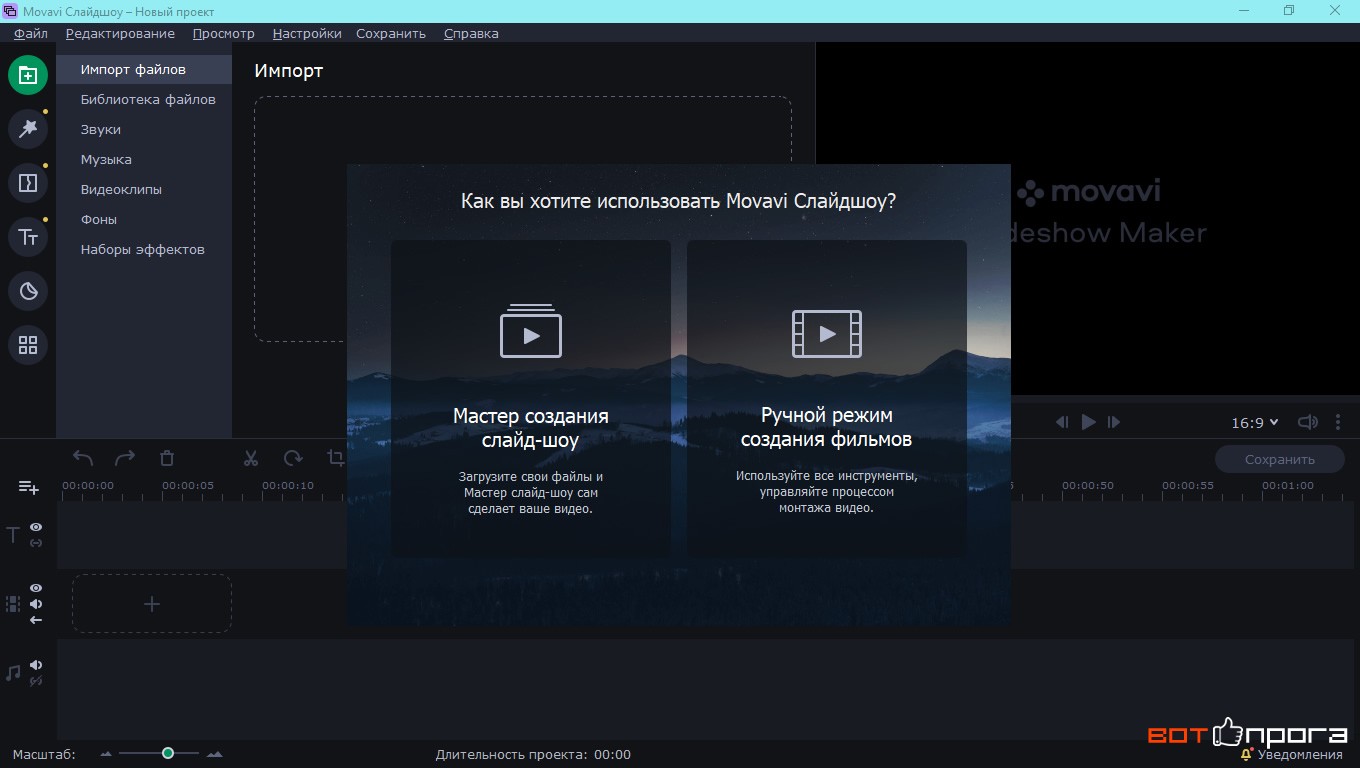Screen dimensions: 1360x768
Task: Click the 00:00:05 mark on timeline ruler
Action: [x=188, y=485]
